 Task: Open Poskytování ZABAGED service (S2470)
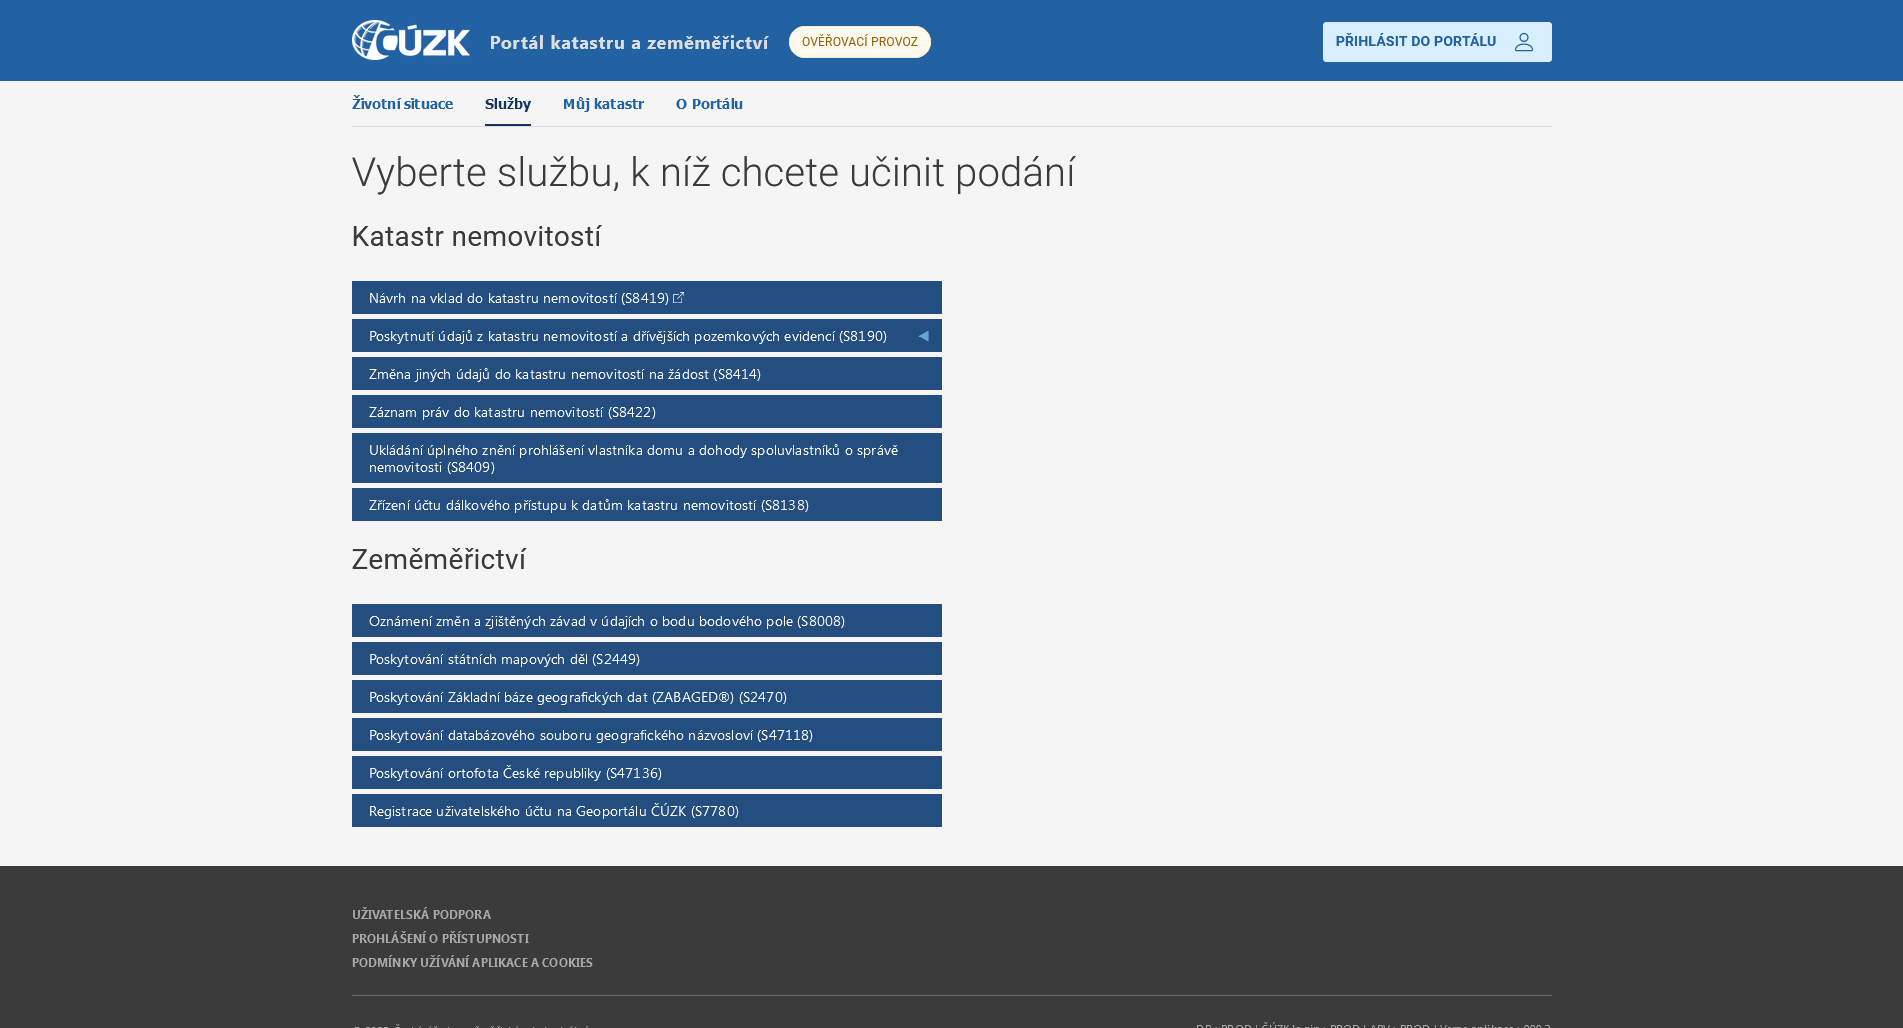[x=647, y=697]
